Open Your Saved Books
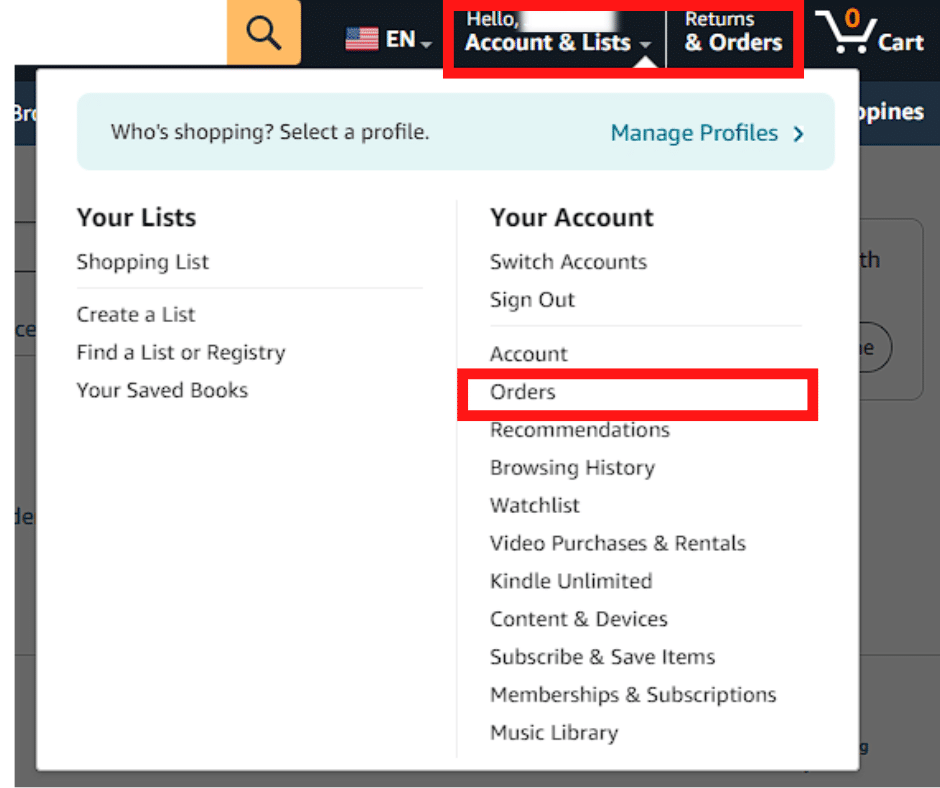The height and width of the screenshot is (788, 940). click(162, 390)
